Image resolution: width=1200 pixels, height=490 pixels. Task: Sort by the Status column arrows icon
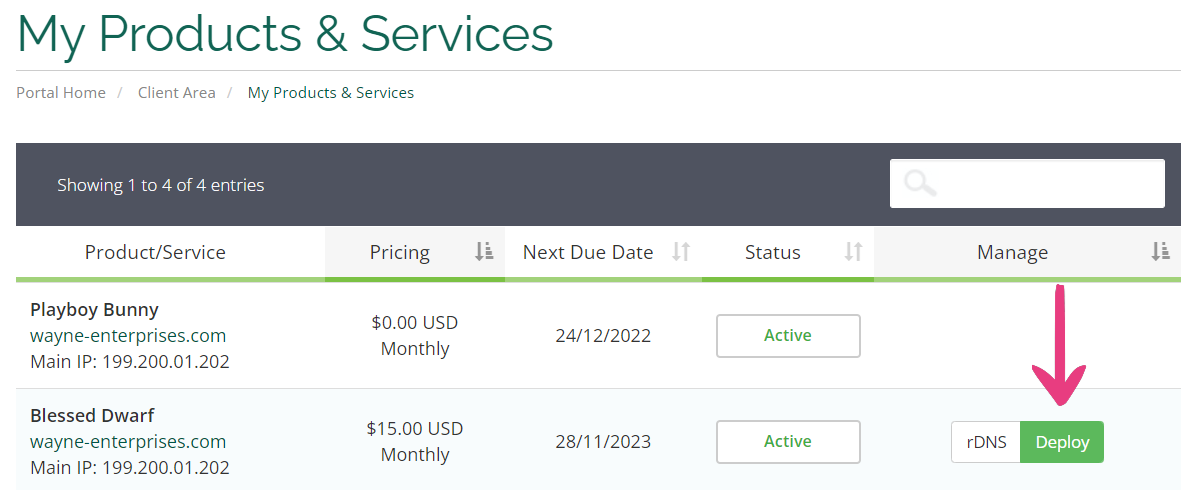point(853,252)
